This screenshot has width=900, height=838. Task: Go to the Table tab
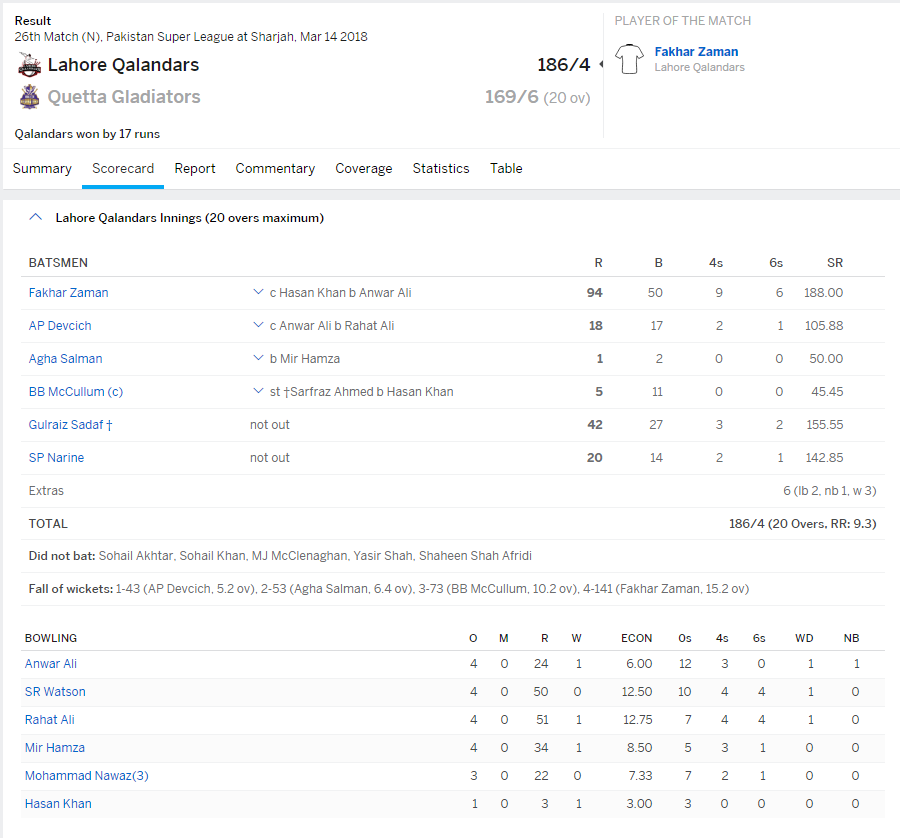click(x=506, y=168)
